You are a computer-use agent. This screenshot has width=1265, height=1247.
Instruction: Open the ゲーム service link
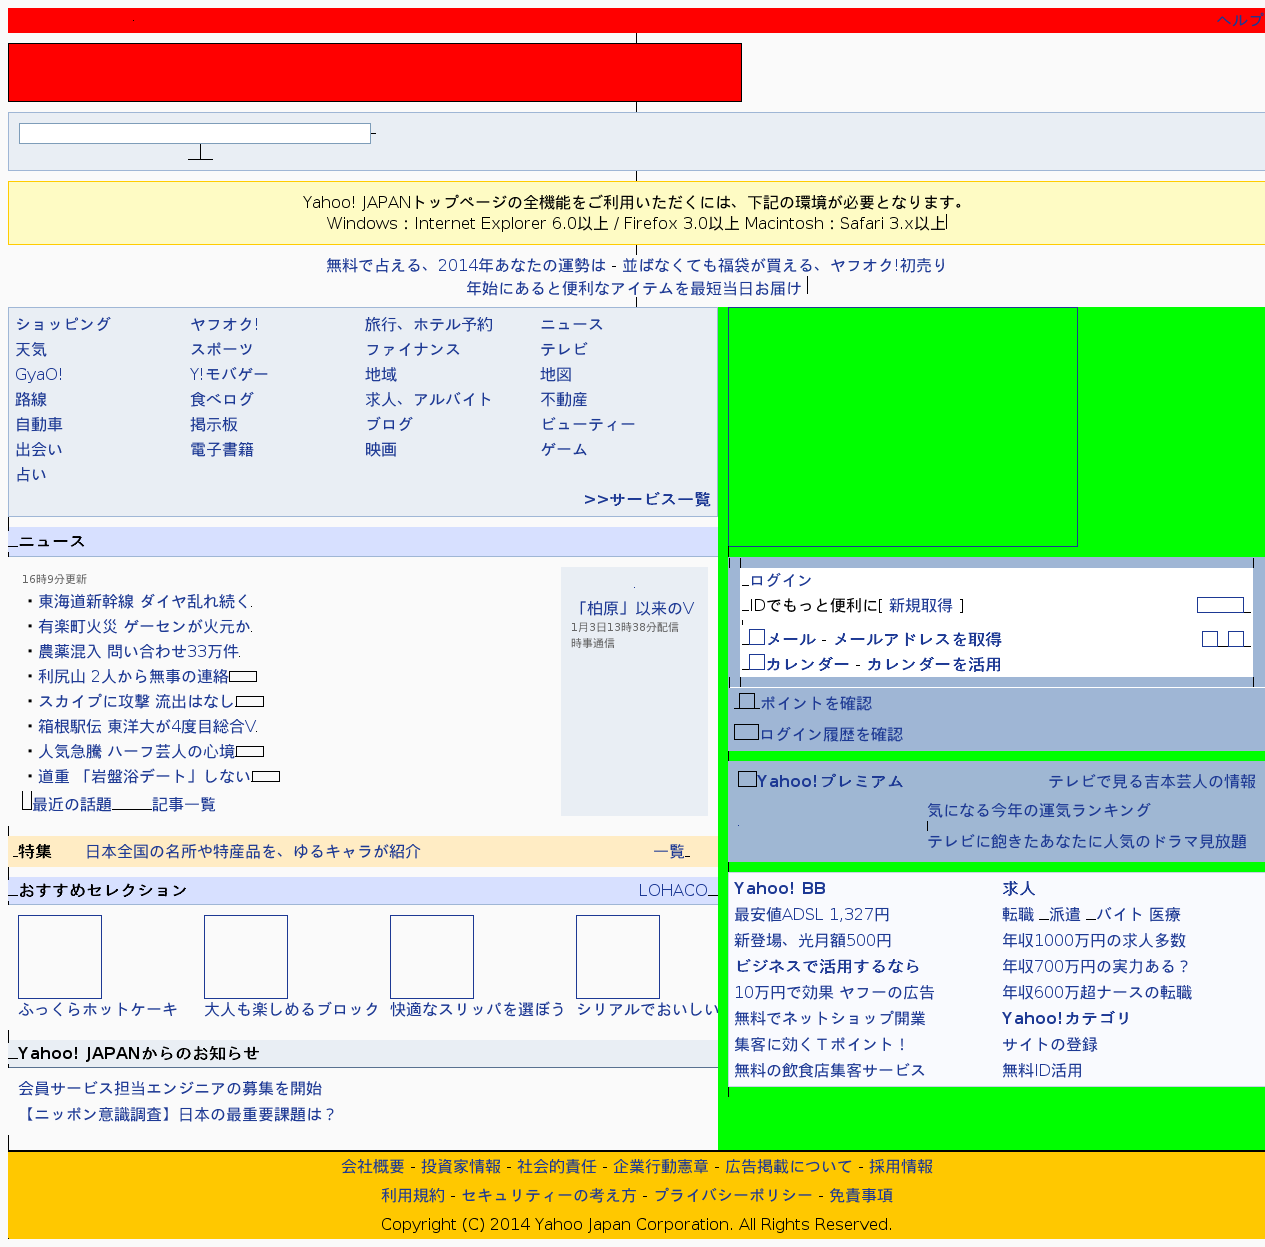tap(564, 449)
